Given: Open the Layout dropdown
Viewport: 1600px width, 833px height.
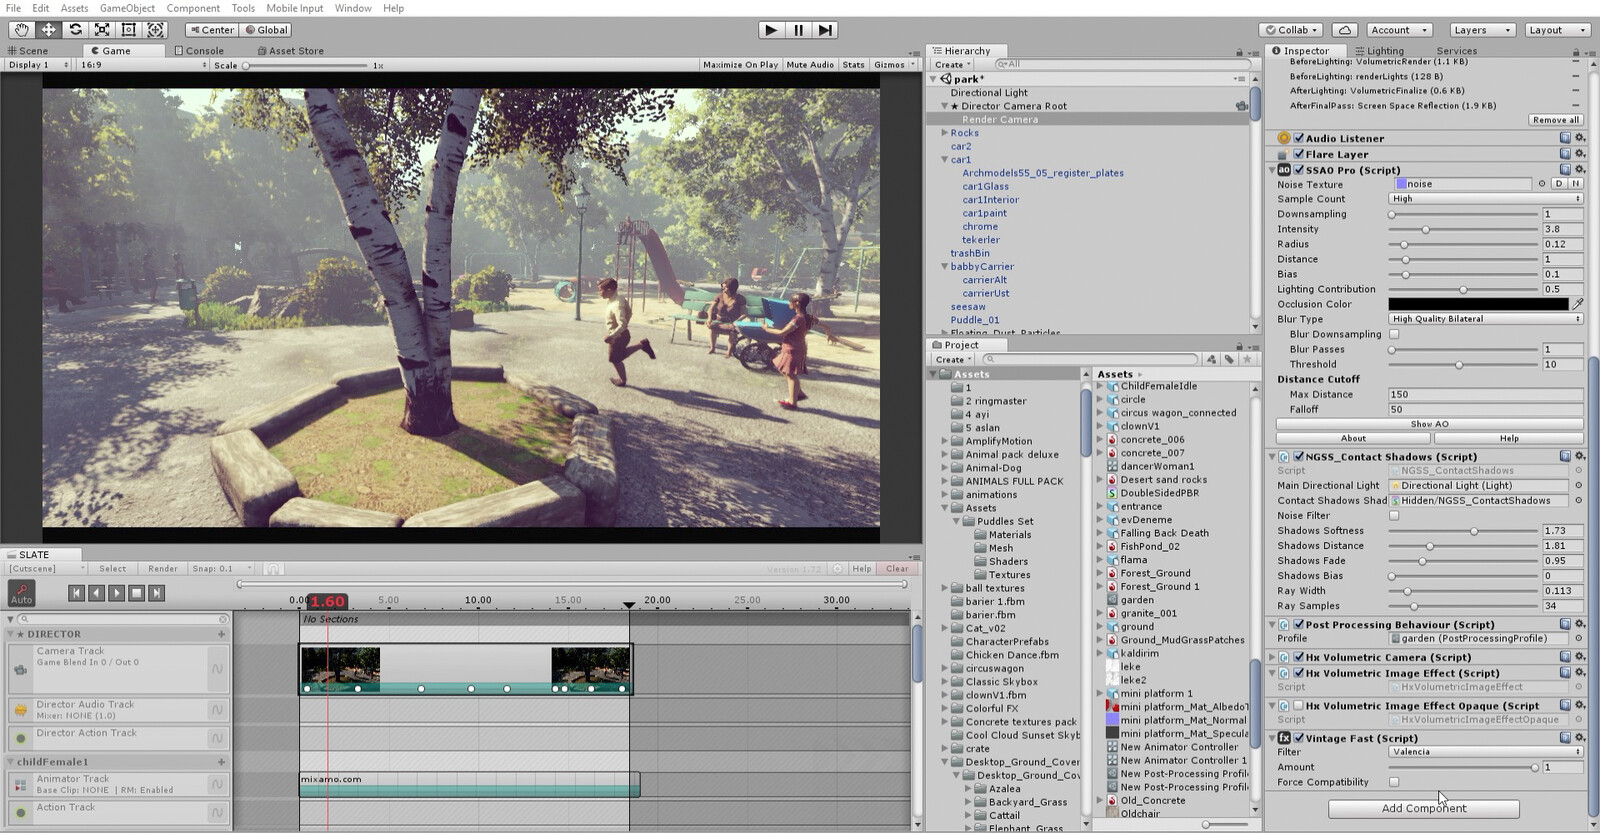Looking at the screenshot, I should click(1556, 30).
